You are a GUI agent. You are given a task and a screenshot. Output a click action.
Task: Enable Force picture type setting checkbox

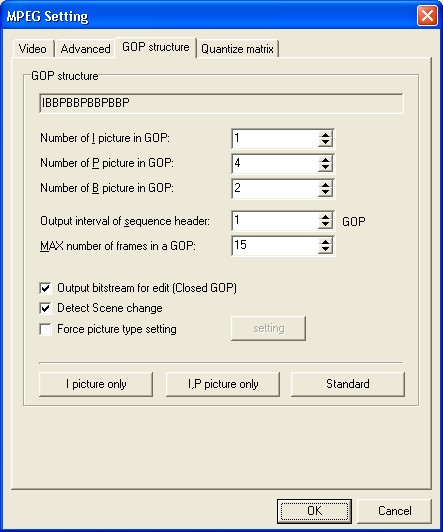click(45, 329)
